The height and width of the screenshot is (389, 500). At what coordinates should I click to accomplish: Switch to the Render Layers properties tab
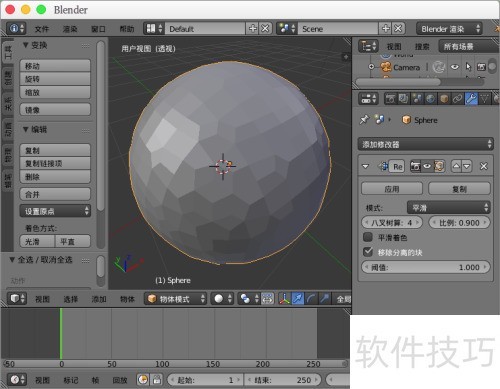pos(403,99)
